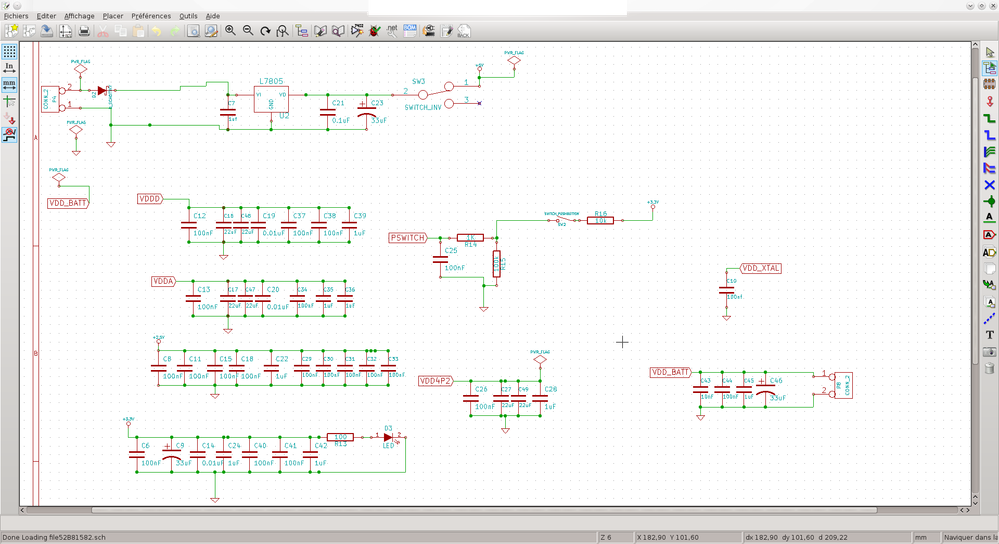This screenshot has width=999, height=544.
Task: Select the Delete item trash tool
Action: pyautogui.click(x=989, y=368)
